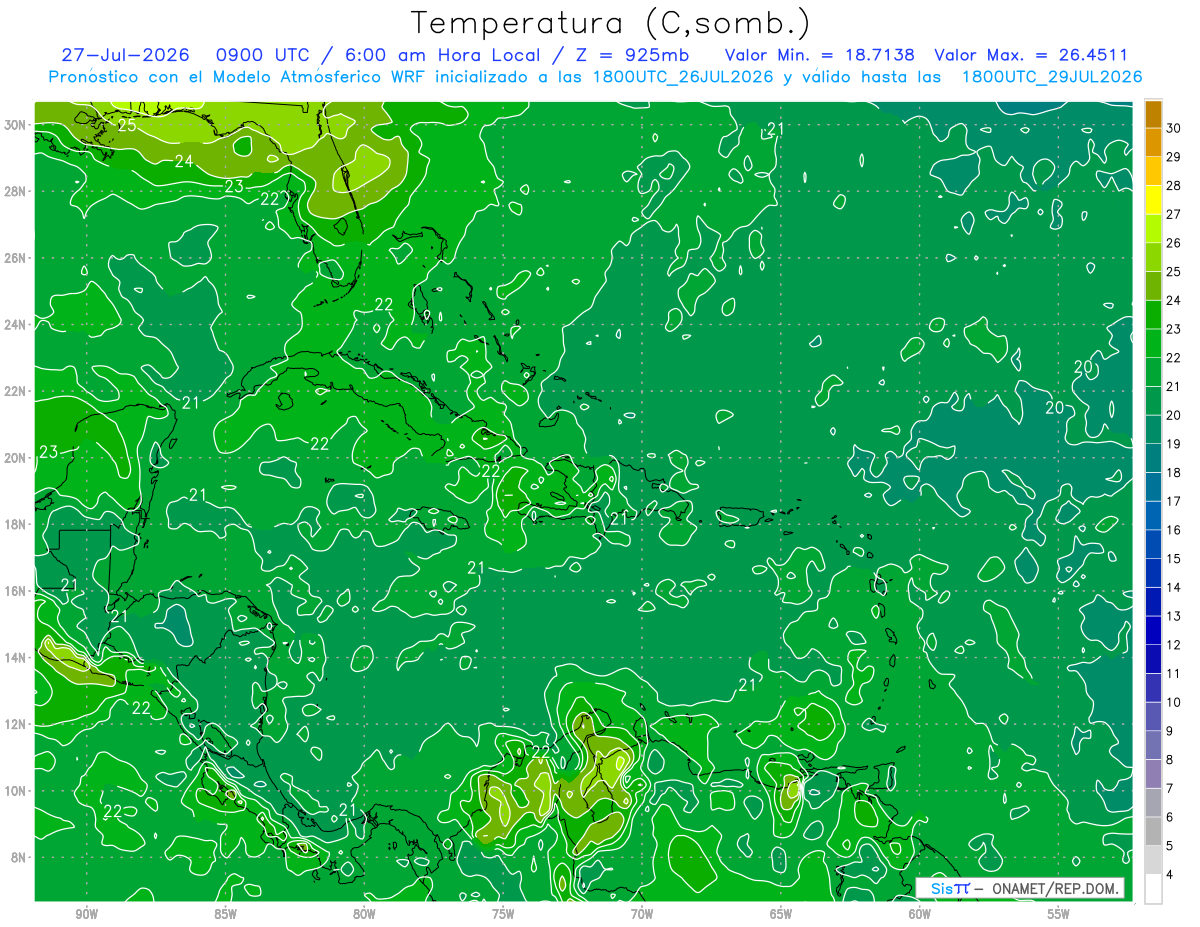Click the "8N" latitude axis label

(x=20, y=857)
